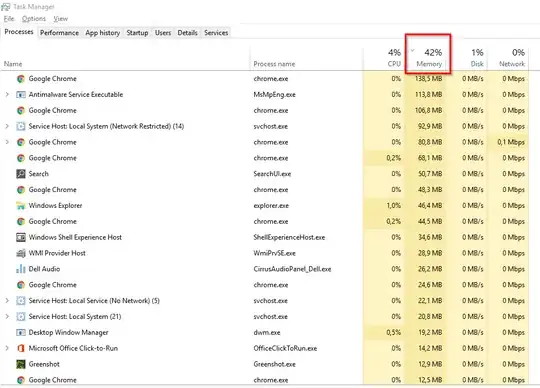Image resolution: width=540 pixels, height=388 pixels.
Task: Click Service Host Local Service (No Network) icon
Action: 21,301
